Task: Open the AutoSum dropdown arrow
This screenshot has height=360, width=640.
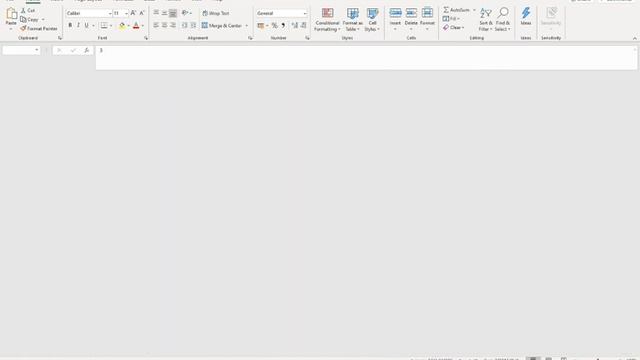Action: tap(474, 10)
